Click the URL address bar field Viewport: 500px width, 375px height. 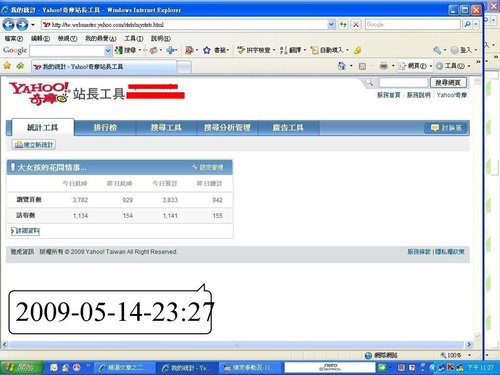click(x=185, y=24)
